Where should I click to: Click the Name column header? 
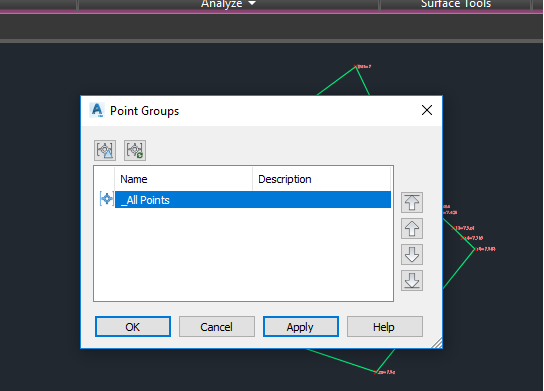point(183,179)
